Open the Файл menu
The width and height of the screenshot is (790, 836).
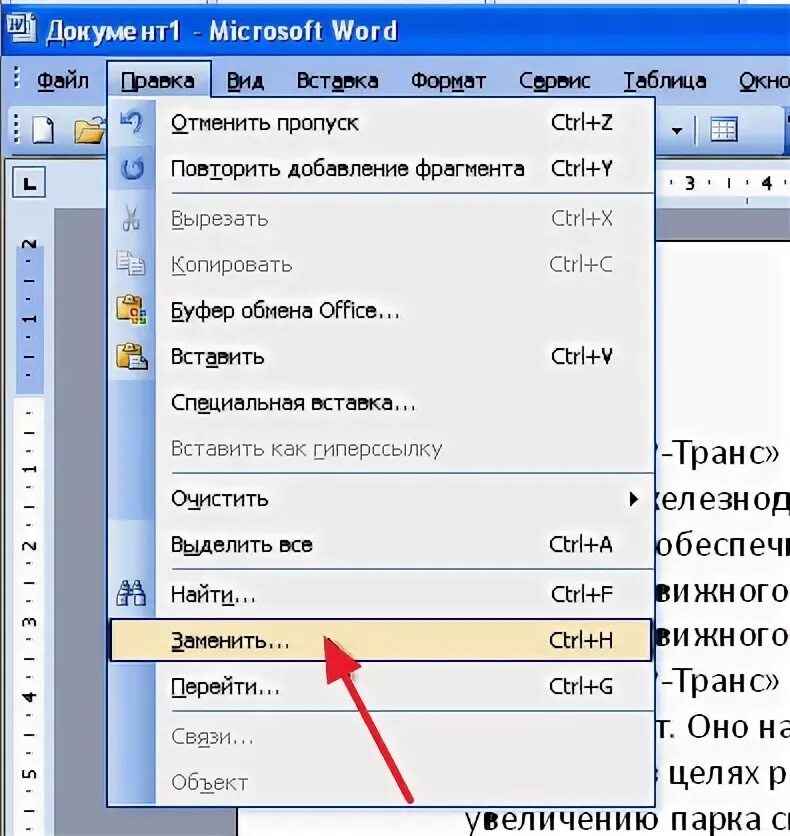point(63,81)
